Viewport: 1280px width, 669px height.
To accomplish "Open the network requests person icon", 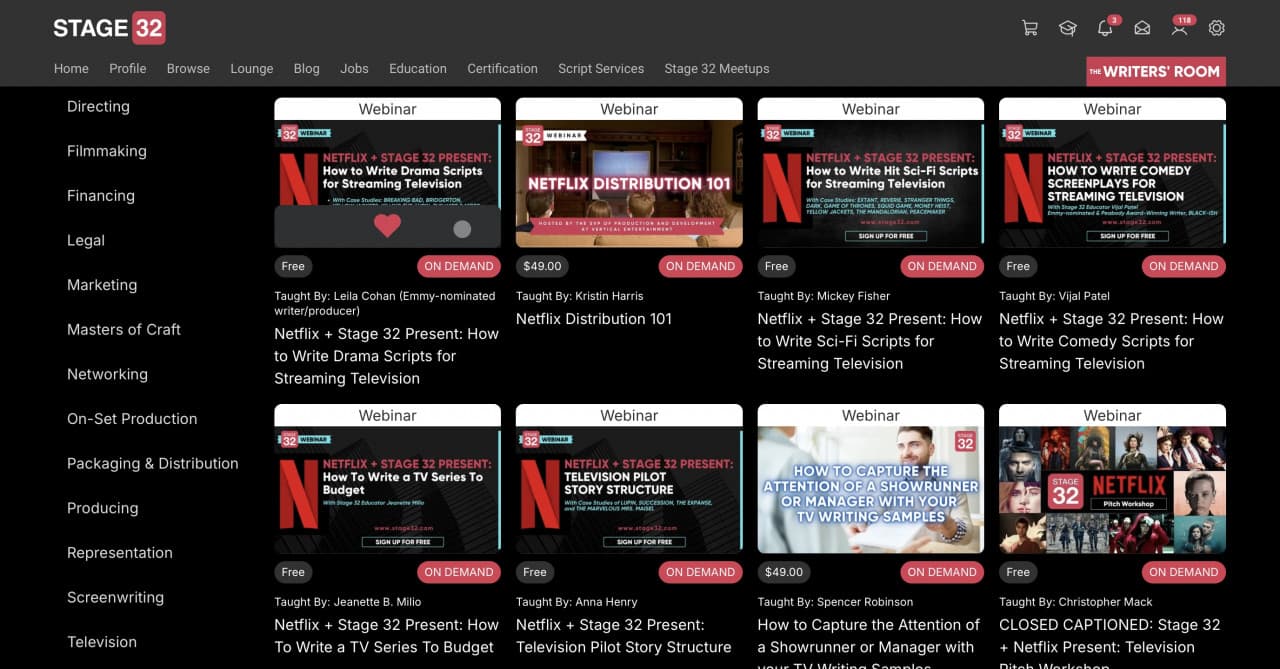I will (1180, 28).
